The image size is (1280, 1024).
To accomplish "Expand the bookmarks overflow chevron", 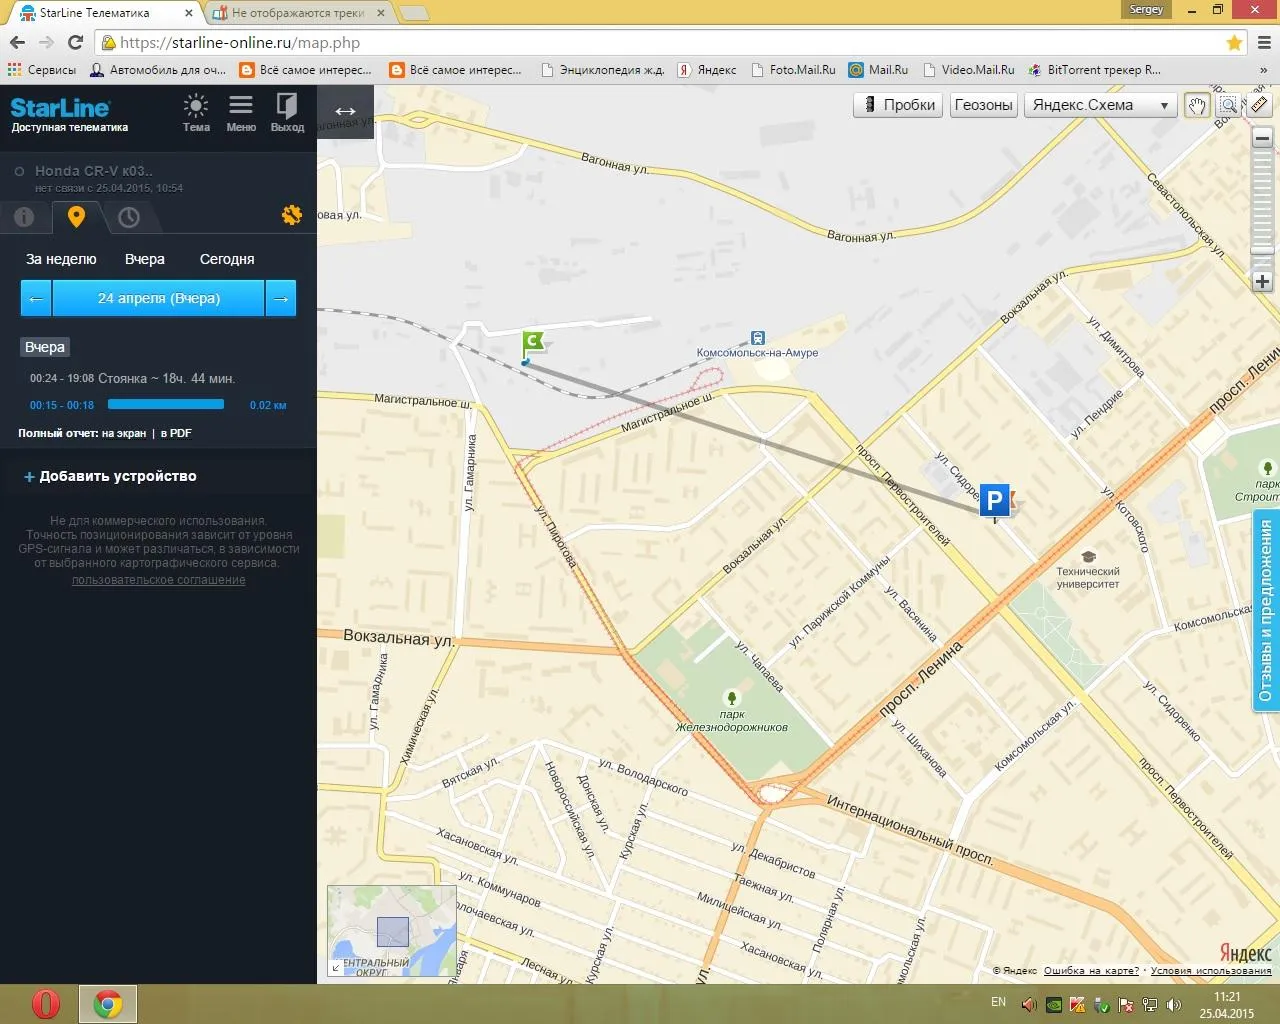I will (x=1263, y=70).
